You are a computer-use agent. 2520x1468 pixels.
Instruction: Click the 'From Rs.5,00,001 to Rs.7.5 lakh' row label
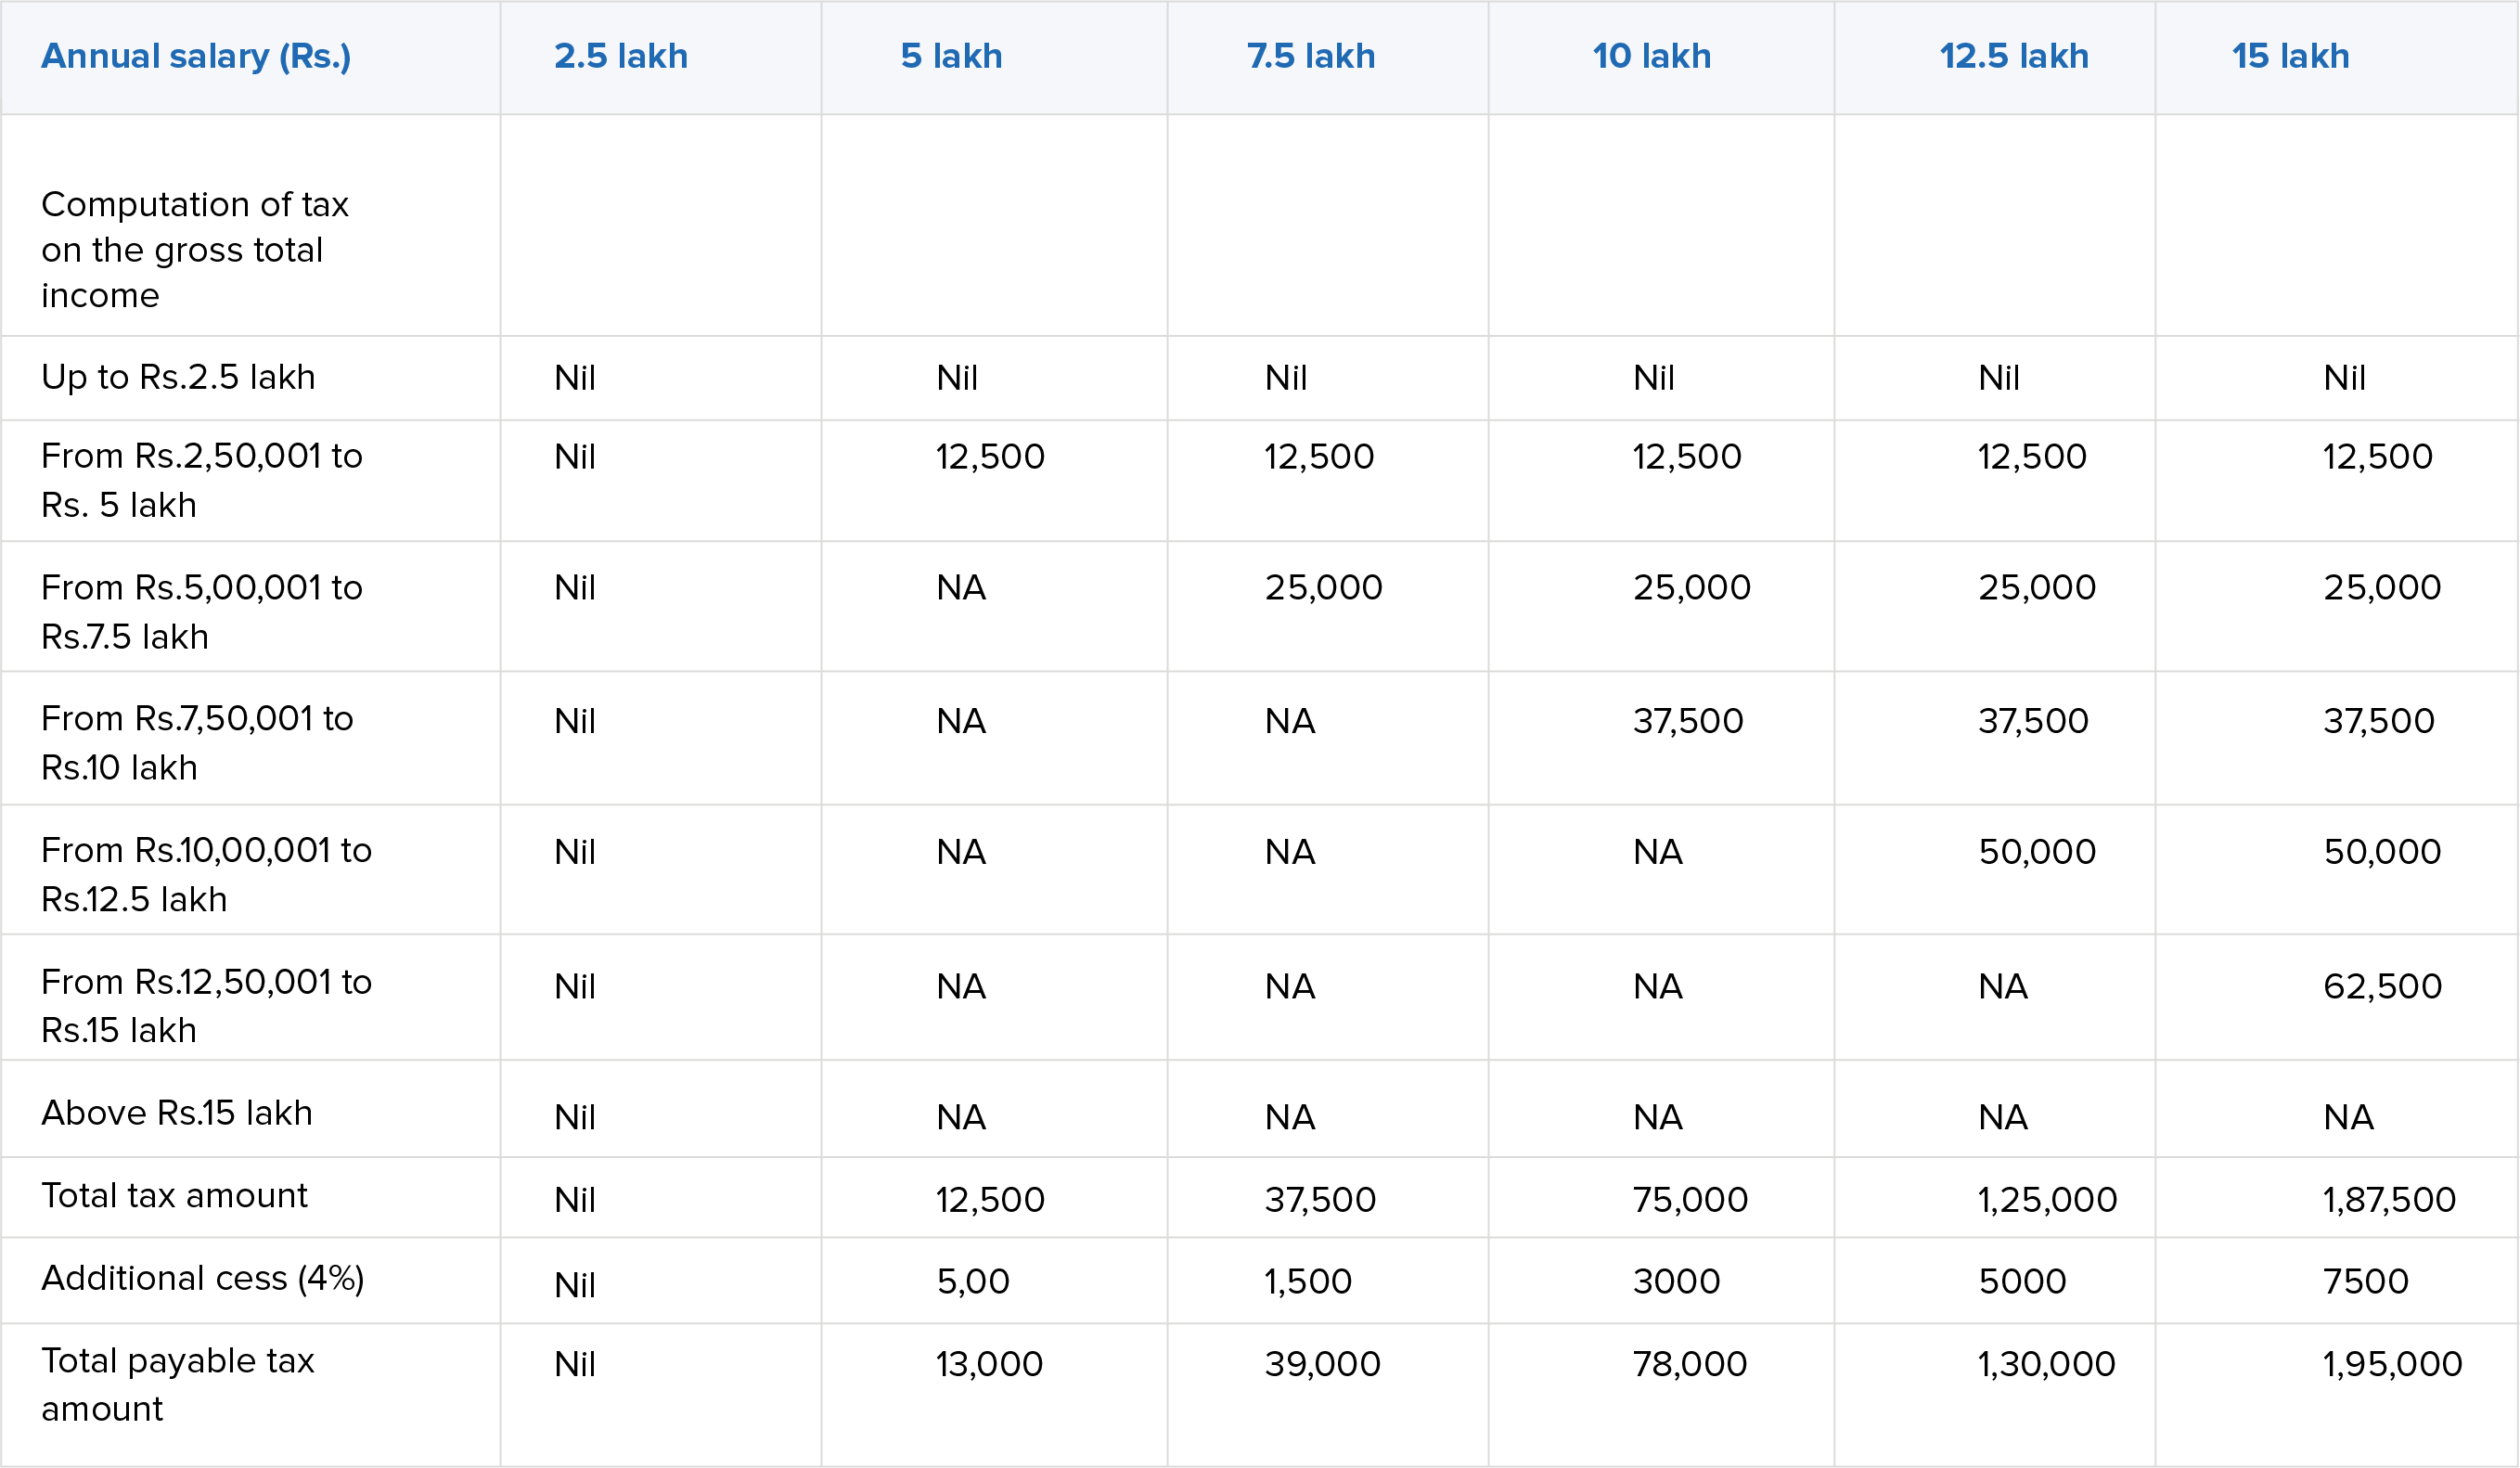[x=201, y=611]
